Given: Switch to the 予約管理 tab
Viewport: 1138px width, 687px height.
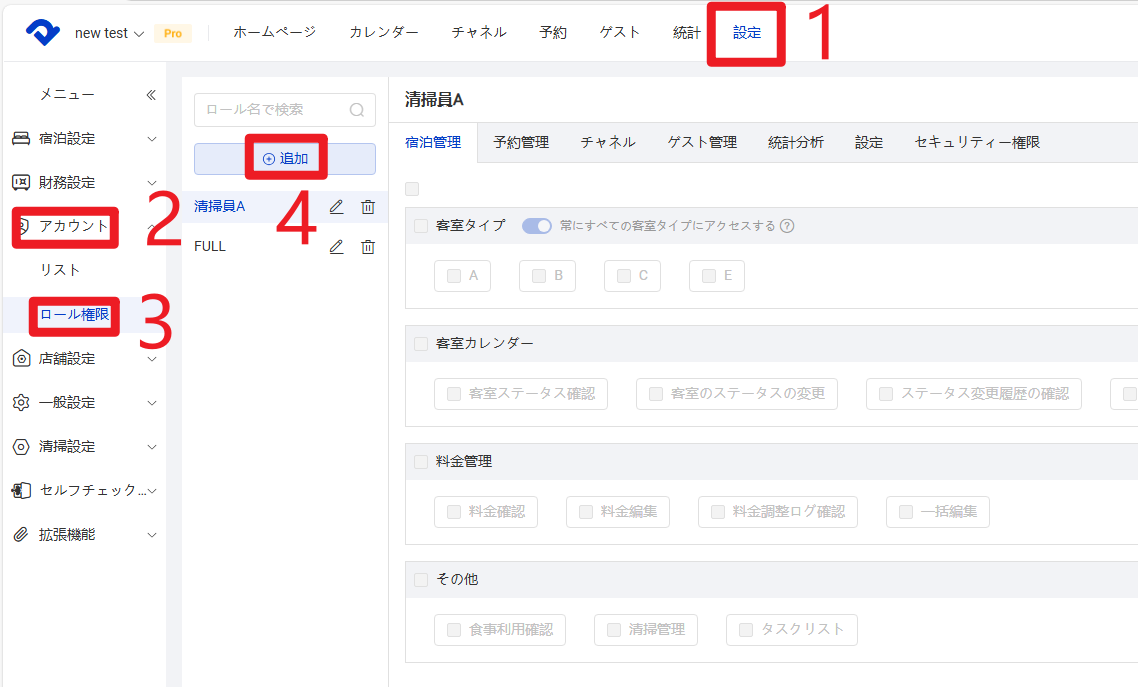Looking at the screenshot, I should click(x=521, y=143).
